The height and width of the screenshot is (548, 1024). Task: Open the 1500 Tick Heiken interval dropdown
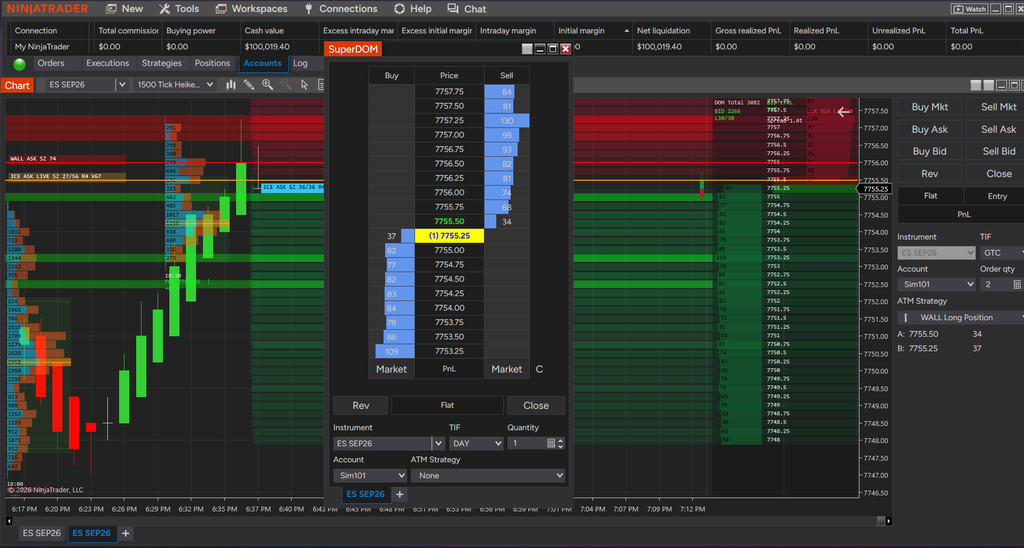click(x=174, y=85)
